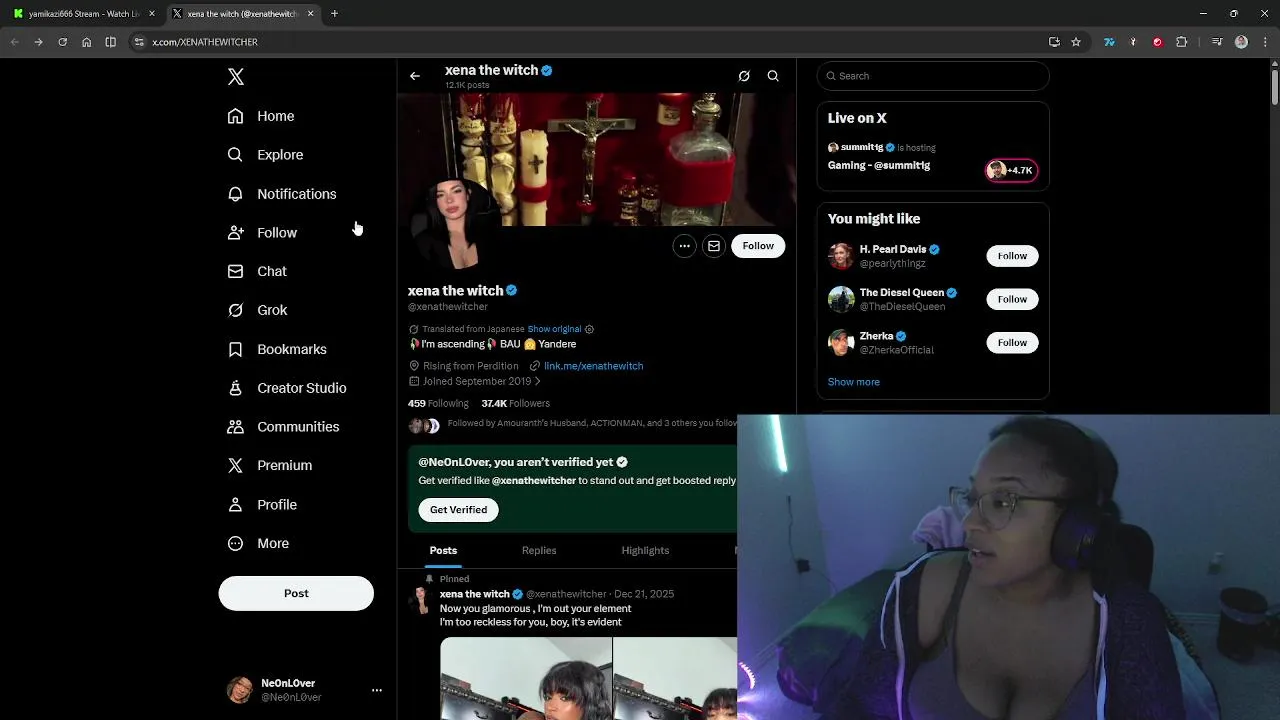
Task: Select the xena the witch browser tab
Action: pyautogui.click(x=243, y=14)
